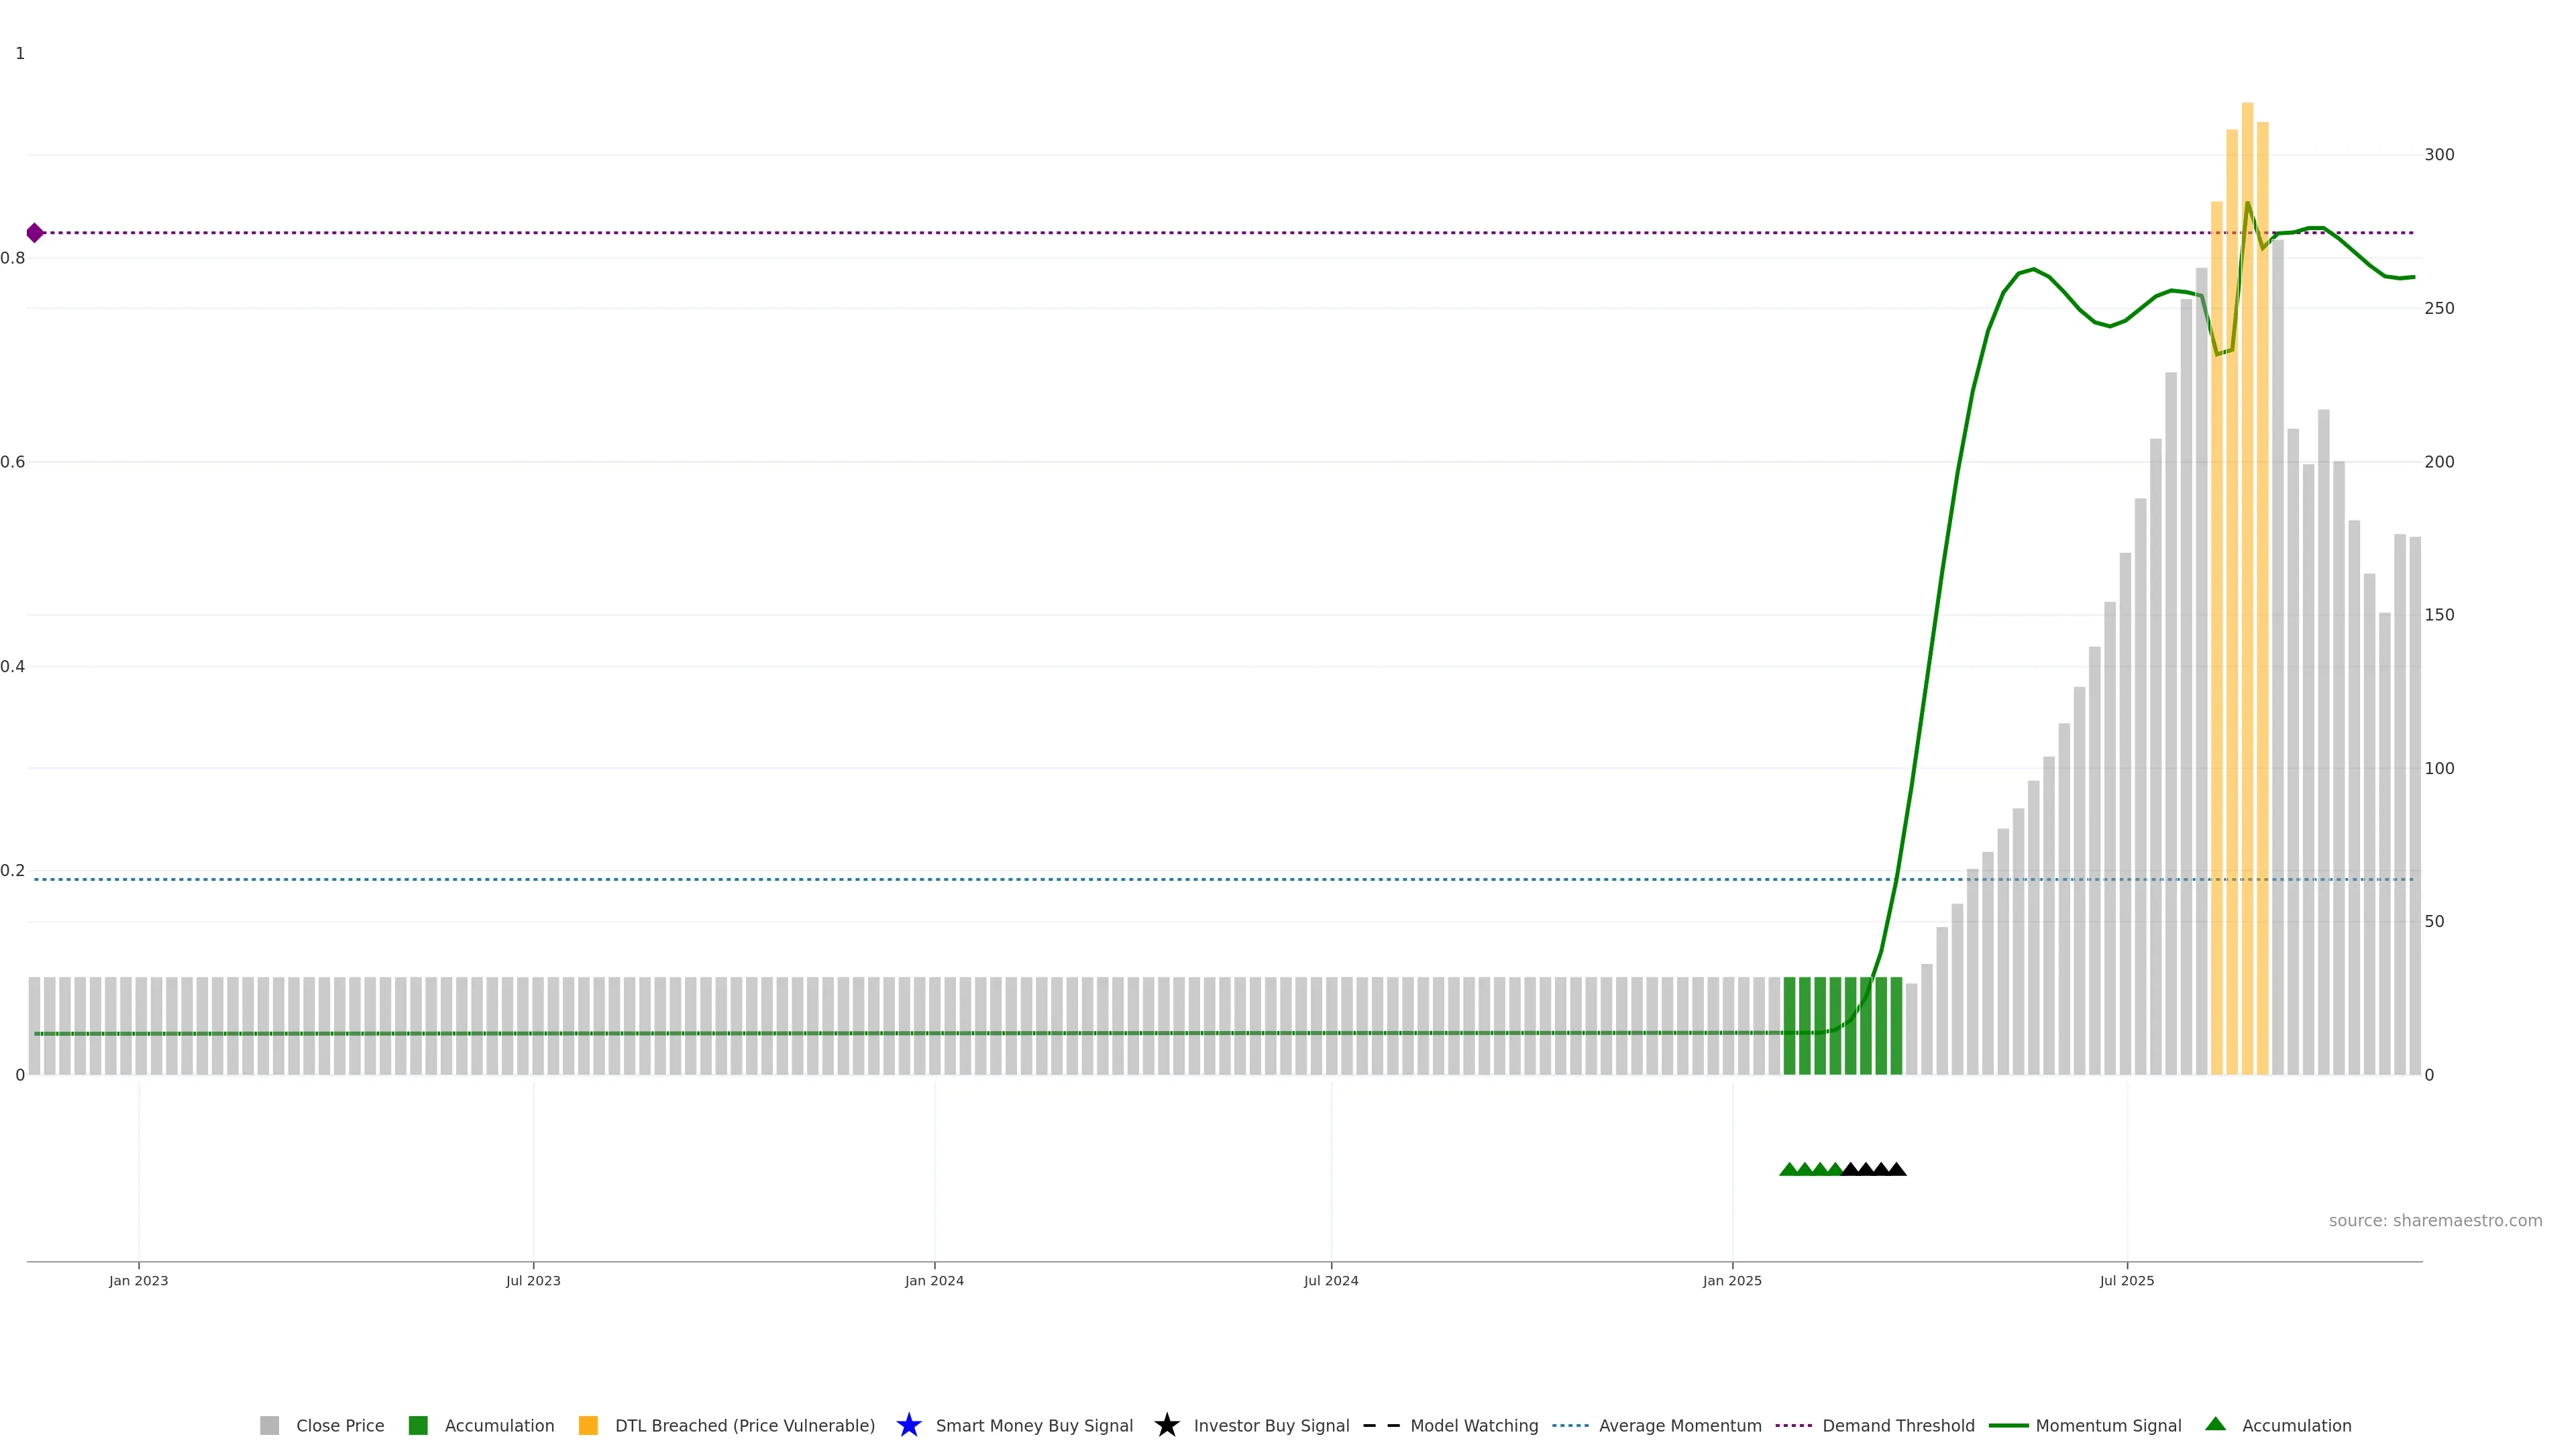Click the green Accumulation triangle legend icon
The width and height of the screenshot is (2576, 1449).
tap(2215, 1424)
